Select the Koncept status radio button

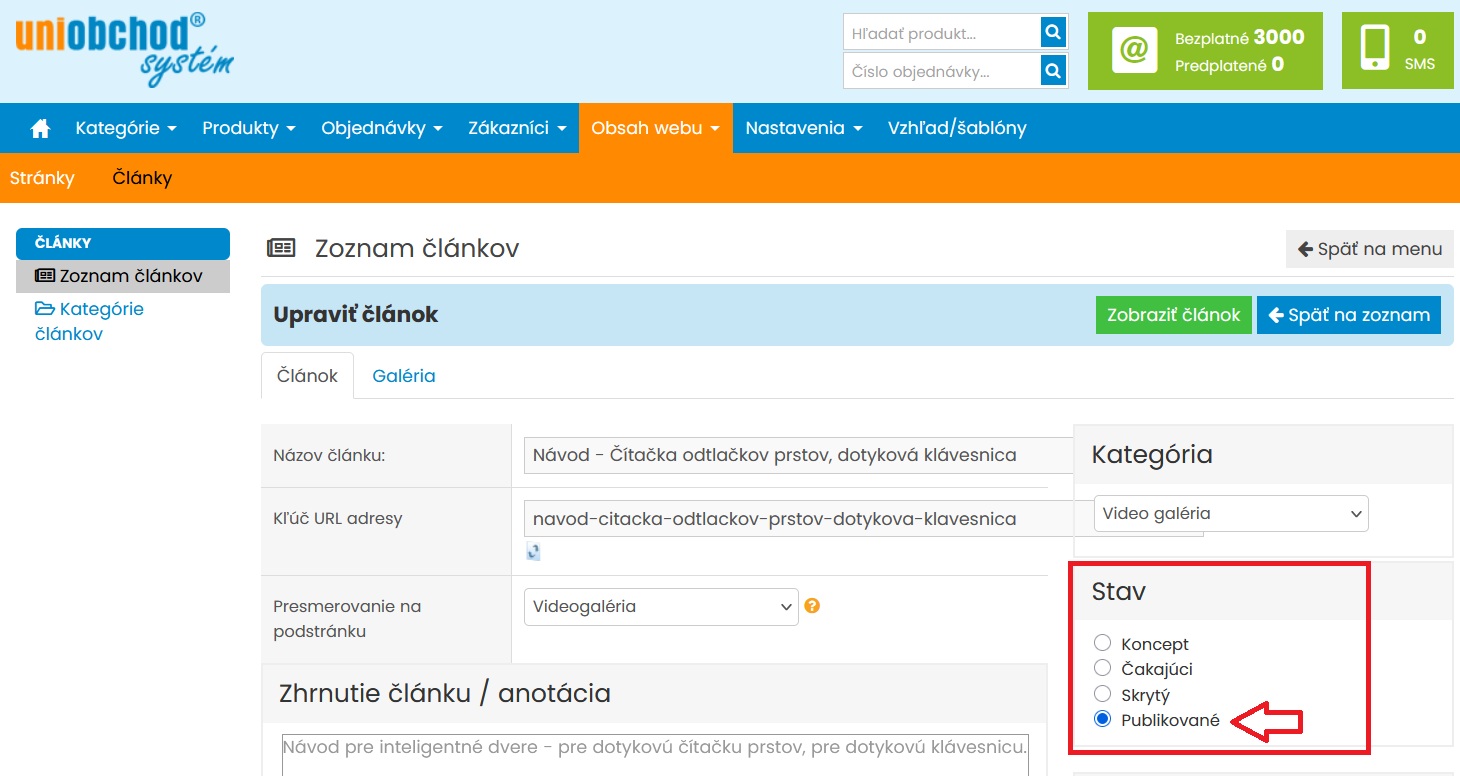click(x=1102, y=643)
